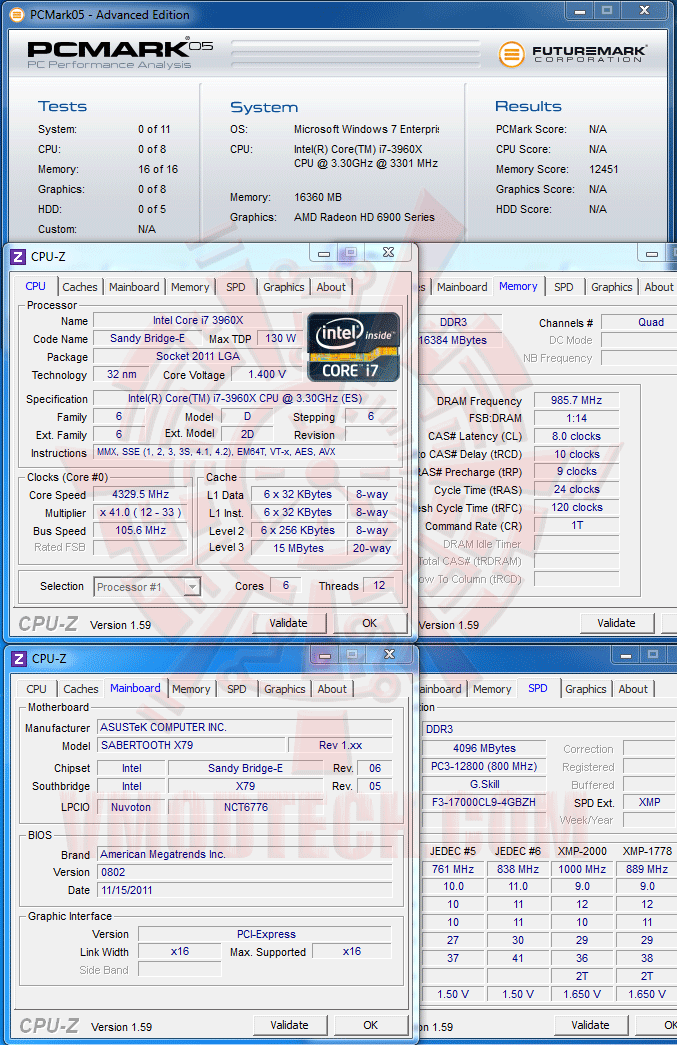Screen dimensions: 677x1045
Task: Click the Multiplier x 41.0 field
Action: click(141, 513)
